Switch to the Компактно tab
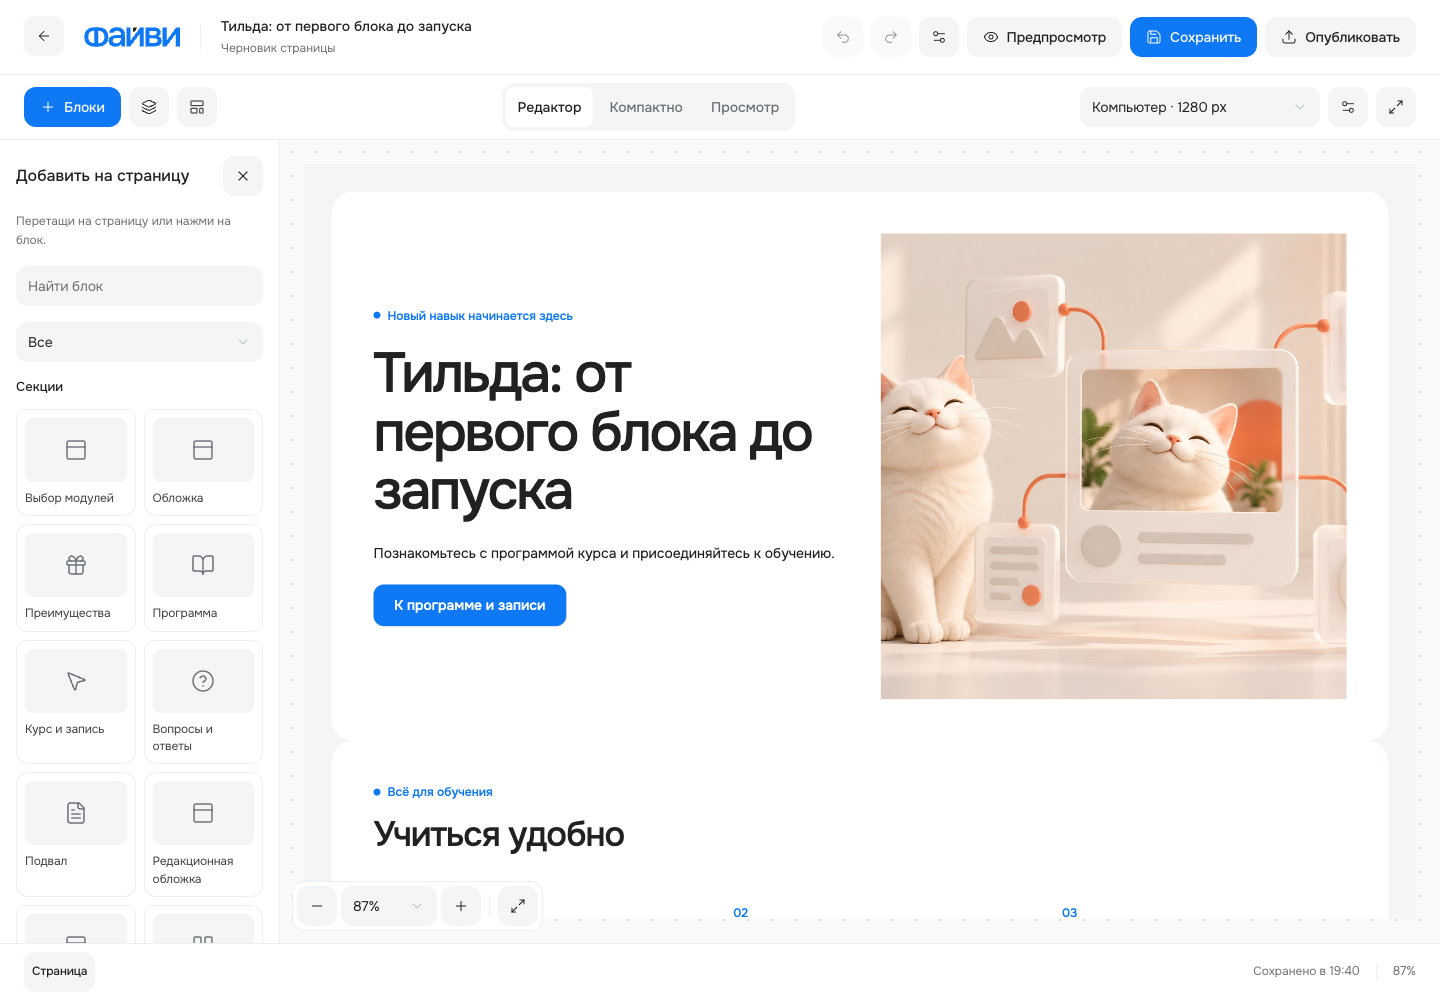 (x=646, y=107)
